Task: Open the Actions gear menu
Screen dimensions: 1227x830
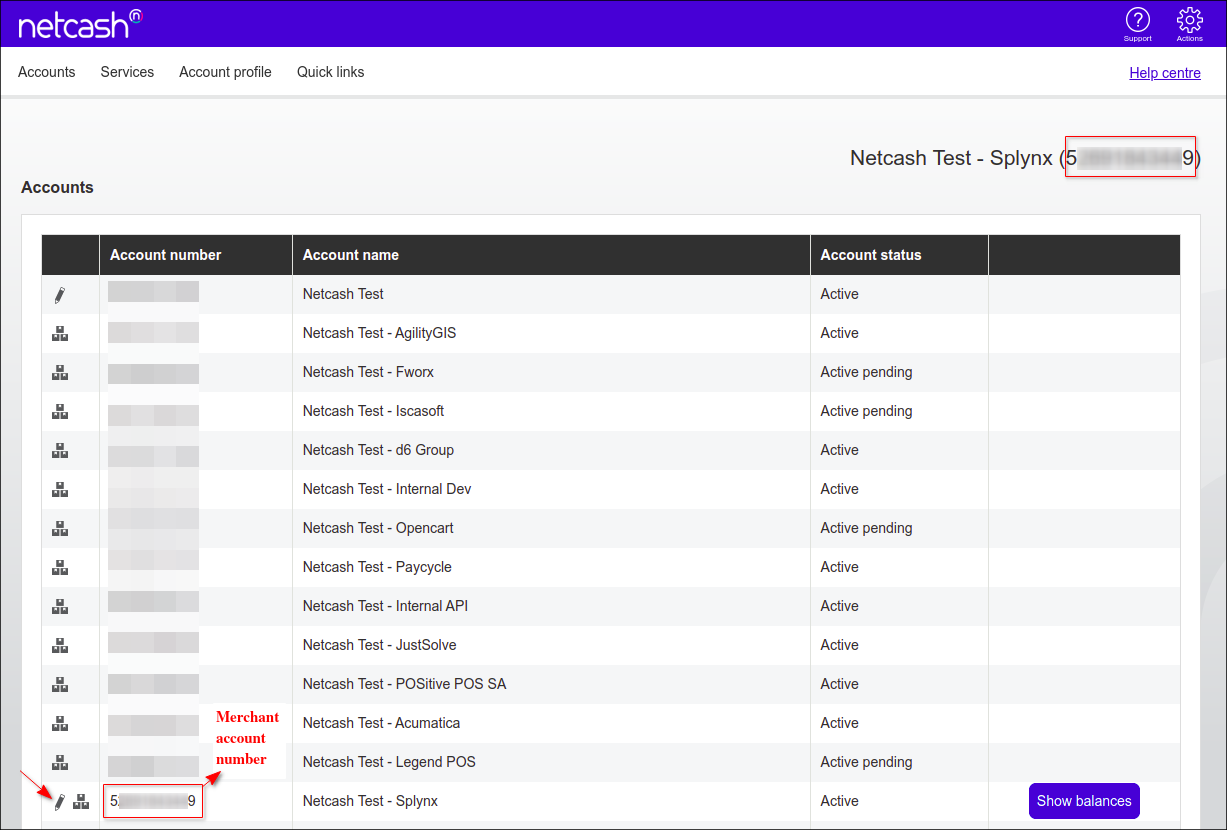Action: coord(1189,21)
